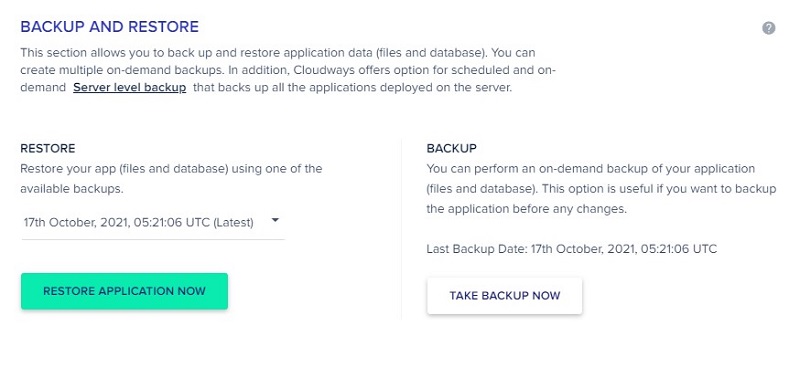This screenshot has height=378, width=800.
Task: Click the underline beneath the backup selector
Action: pos(153,239)
